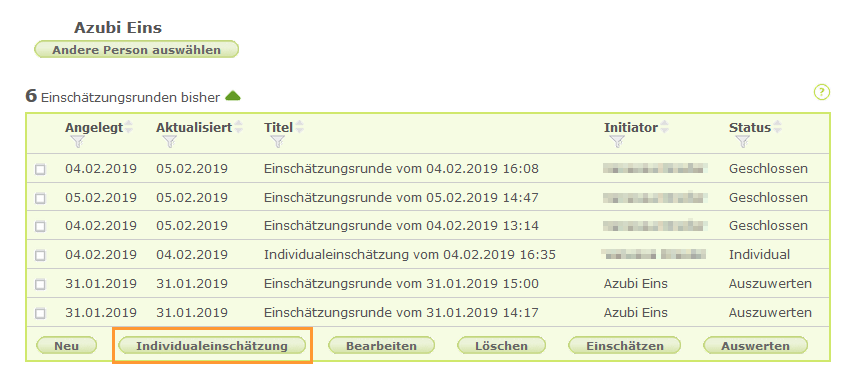Start an Individualeinschätzung via its button
855x387 pixels.
pyautogui.click(x=212, y=346)
